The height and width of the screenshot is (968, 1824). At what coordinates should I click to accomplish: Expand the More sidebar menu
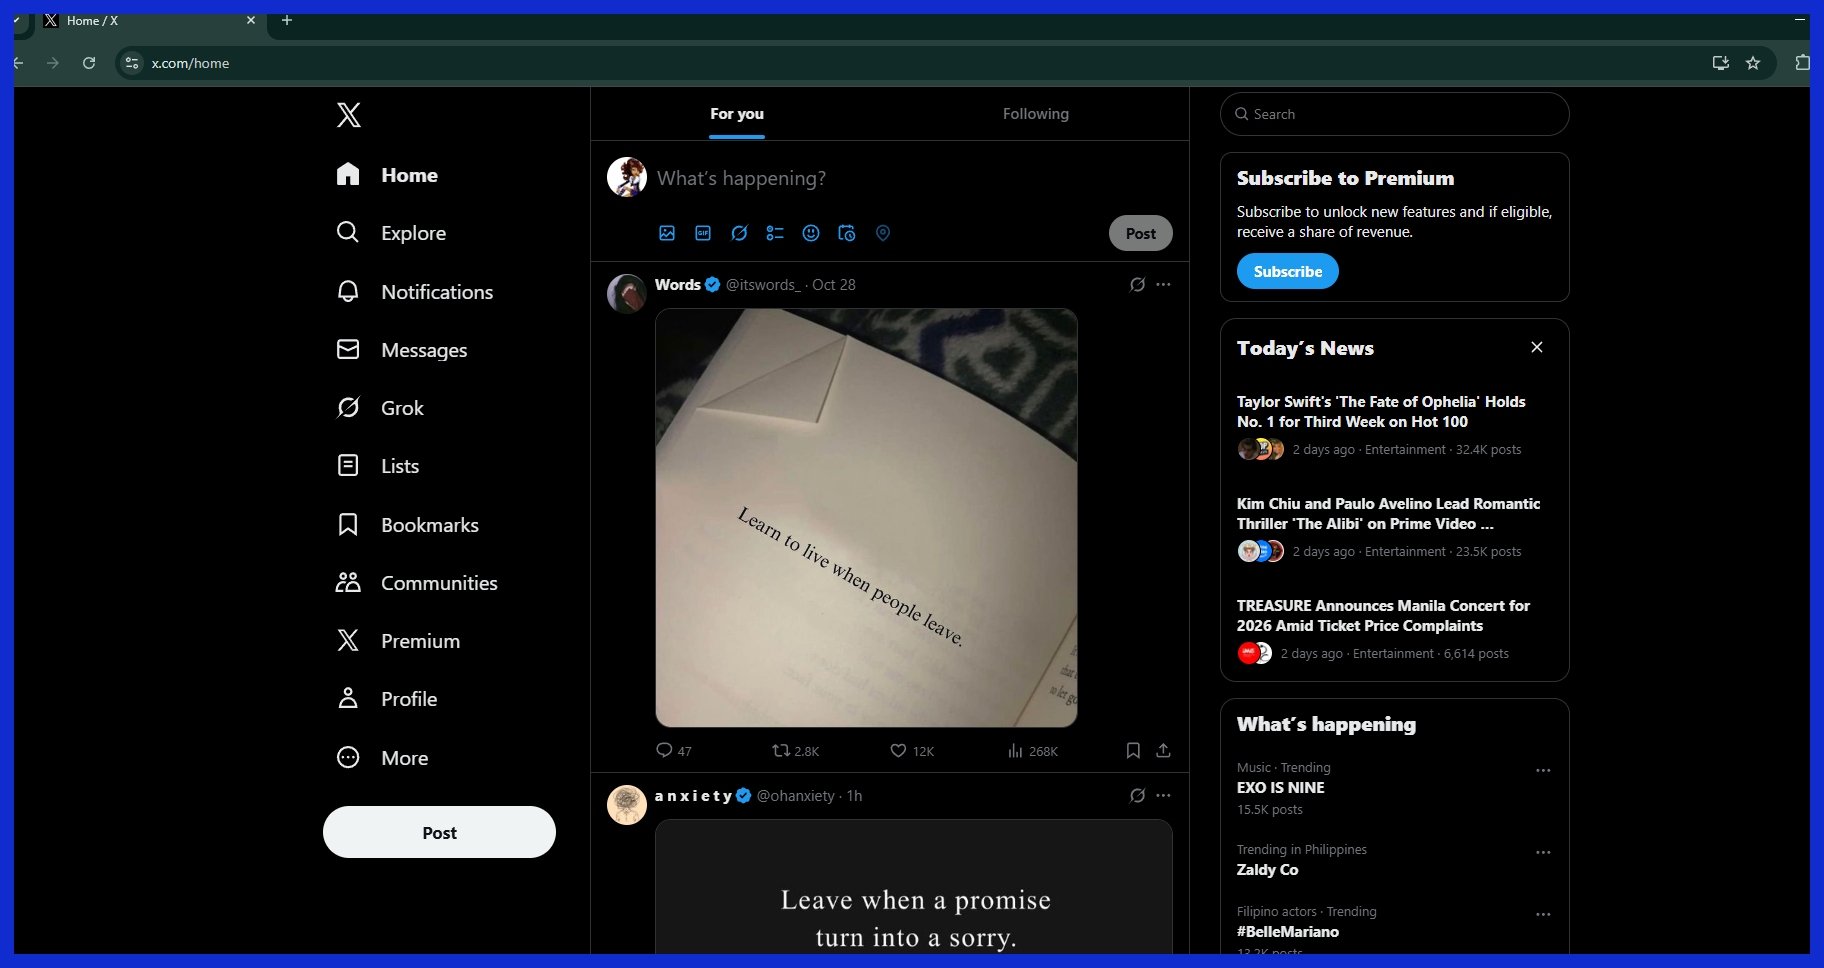404,758
